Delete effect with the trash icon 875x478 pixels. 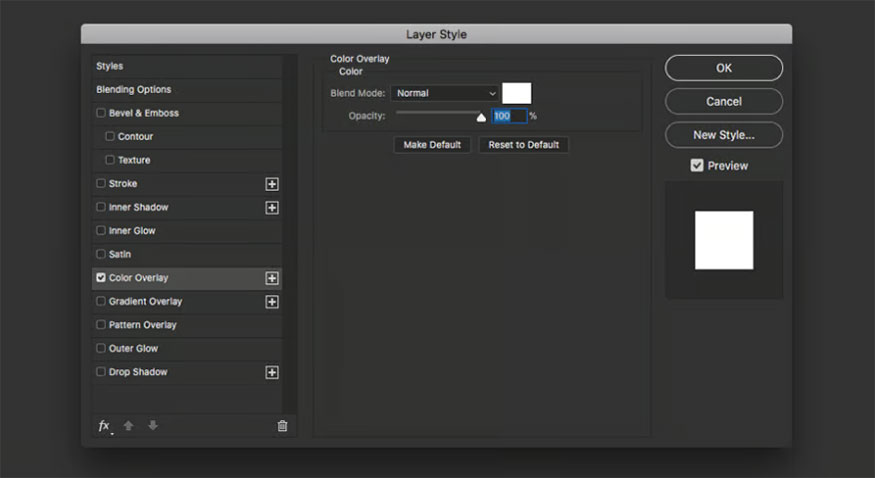tap(282, 426)
